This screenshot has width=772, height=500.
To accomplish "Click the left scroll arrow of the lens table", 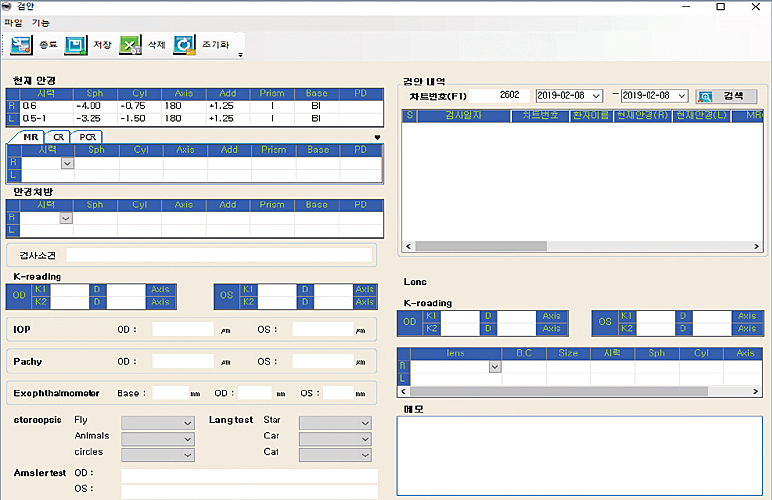I will pyautogui.click(x=404, y=391).
